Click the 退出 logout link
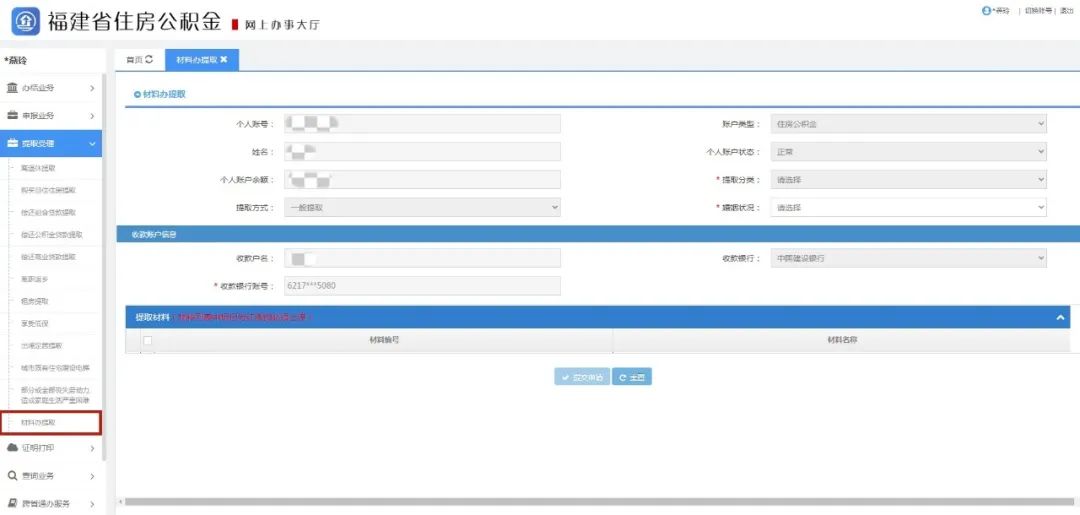Image resolution: width=1080 pixels, height=515 pixels. (1067, 10)
